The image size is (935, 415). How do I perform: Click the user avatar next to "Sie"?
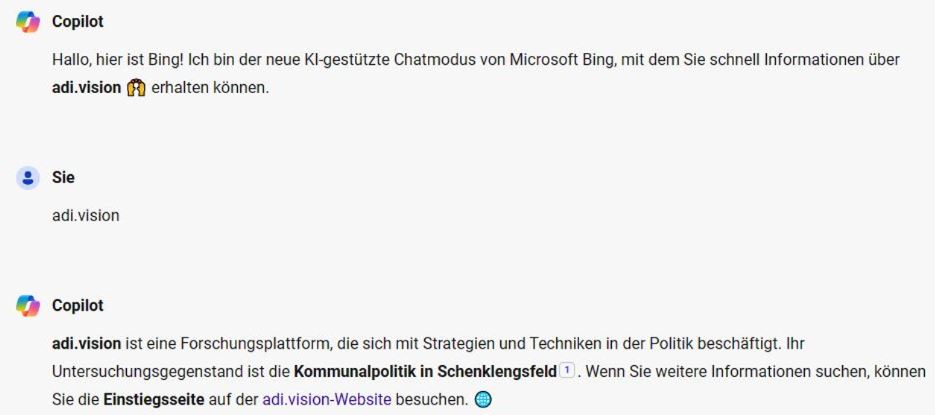(28, 178)
